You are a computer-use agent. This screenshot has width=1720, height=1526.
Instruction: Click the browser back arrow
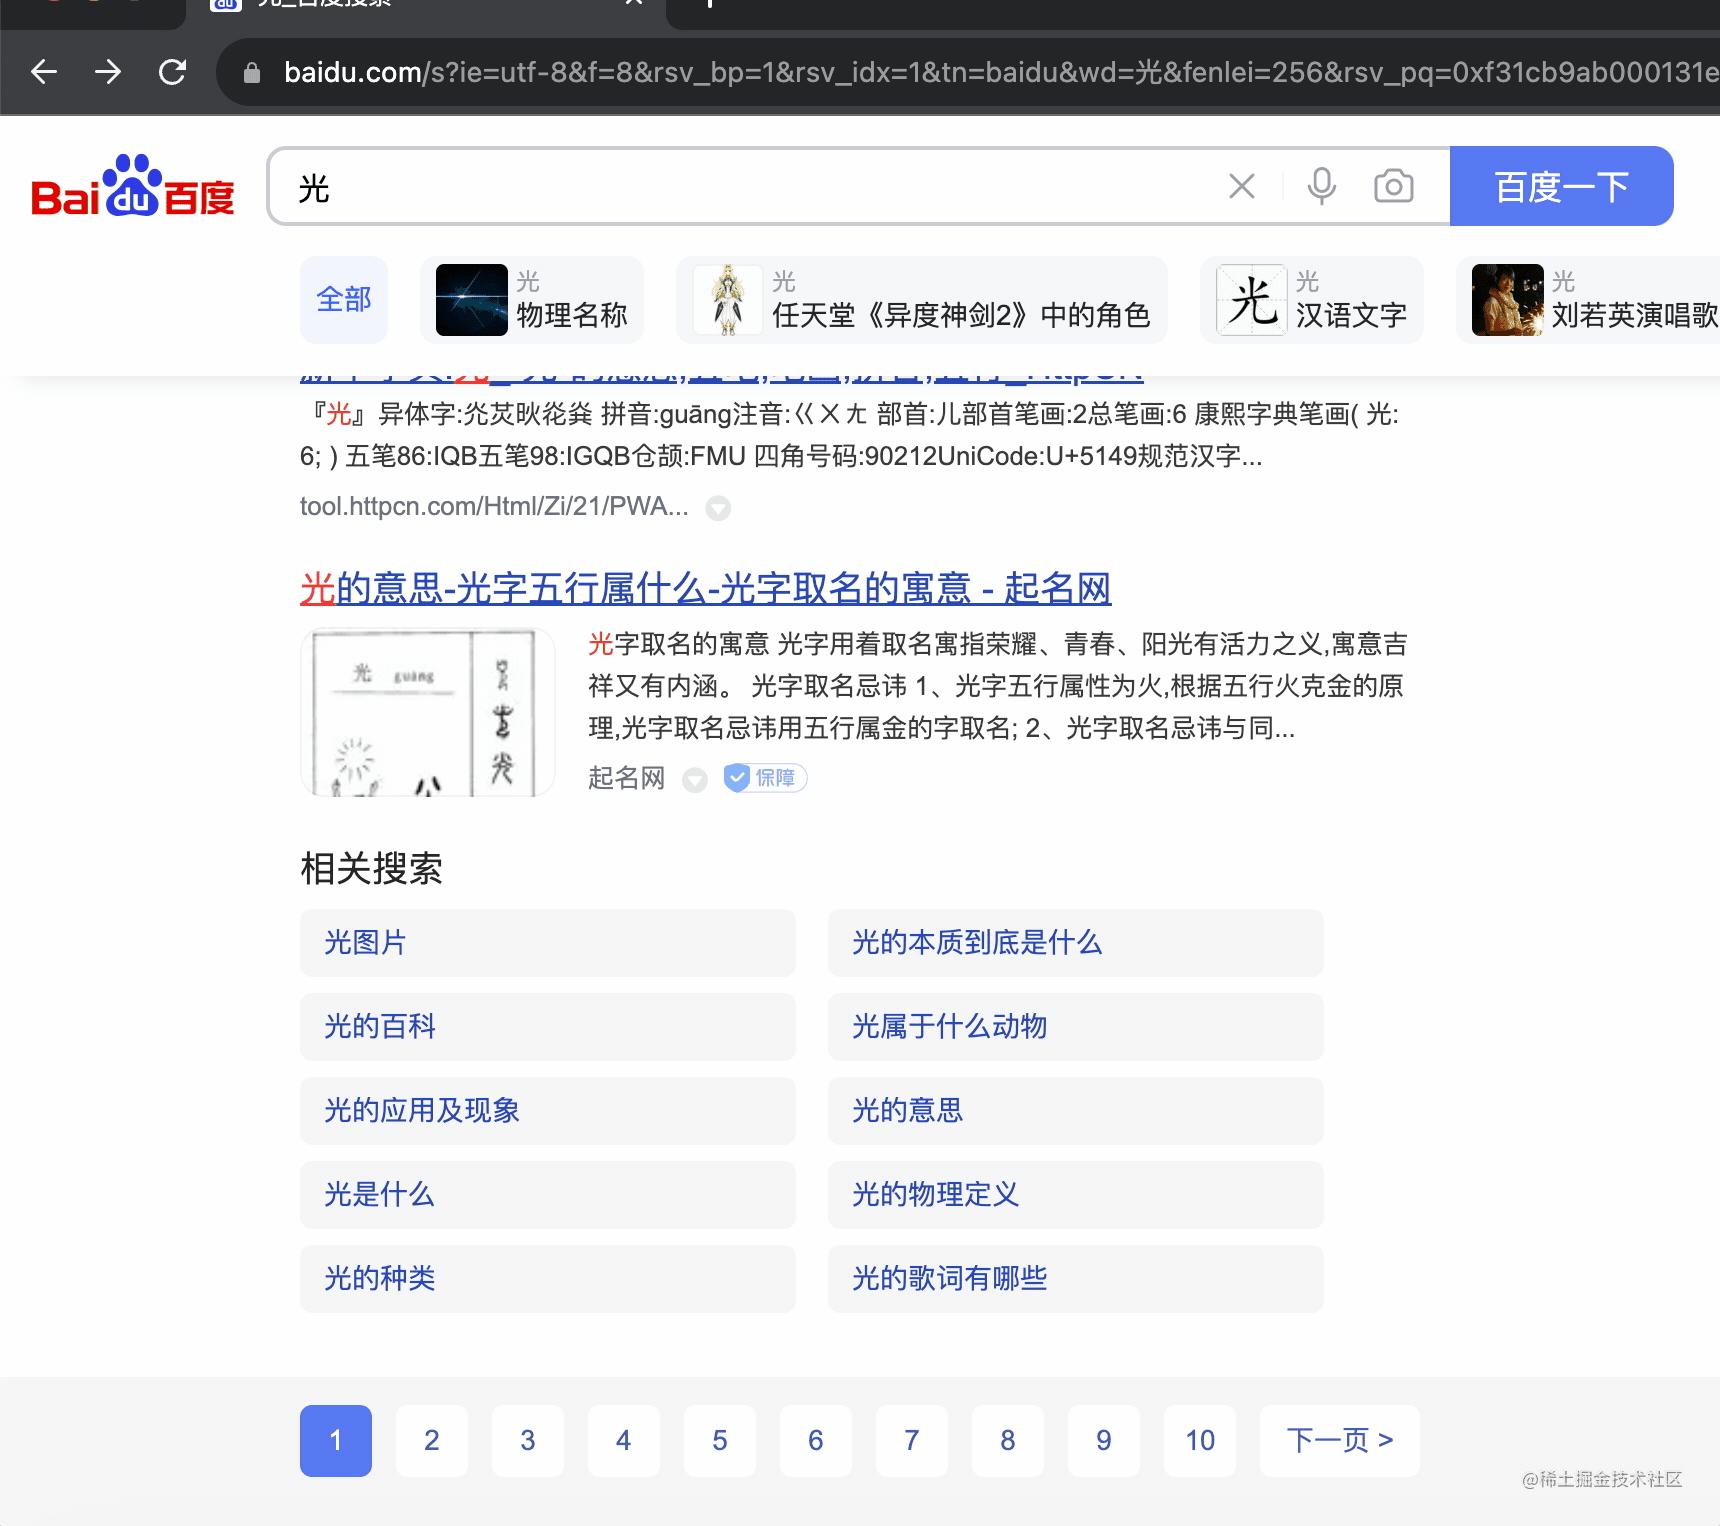(44, 72)
